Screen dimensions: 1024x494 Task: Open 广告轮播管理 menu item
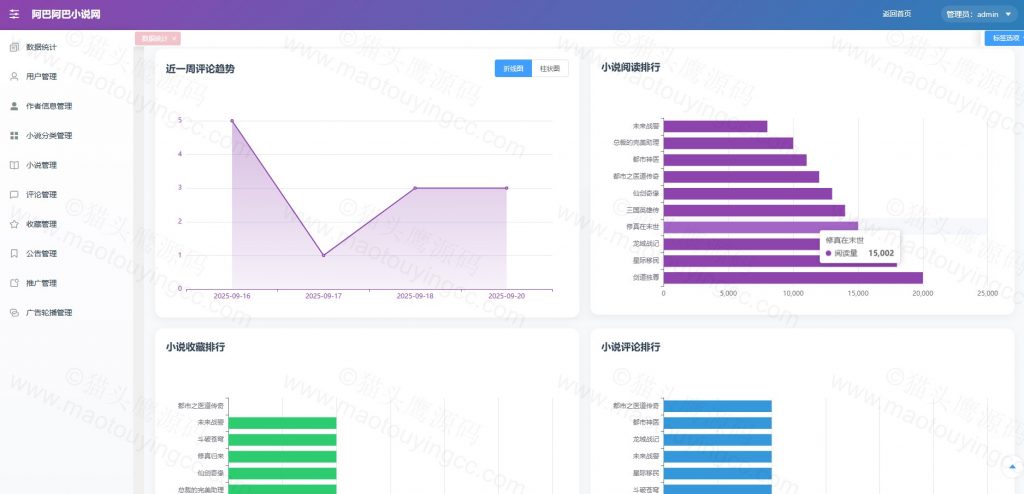click(67, 312)
